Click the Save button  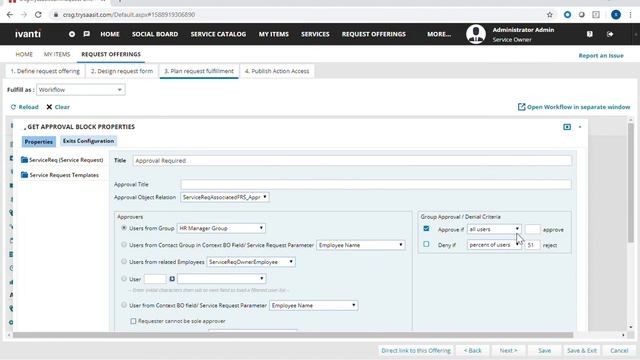click(x=544, y=351)
